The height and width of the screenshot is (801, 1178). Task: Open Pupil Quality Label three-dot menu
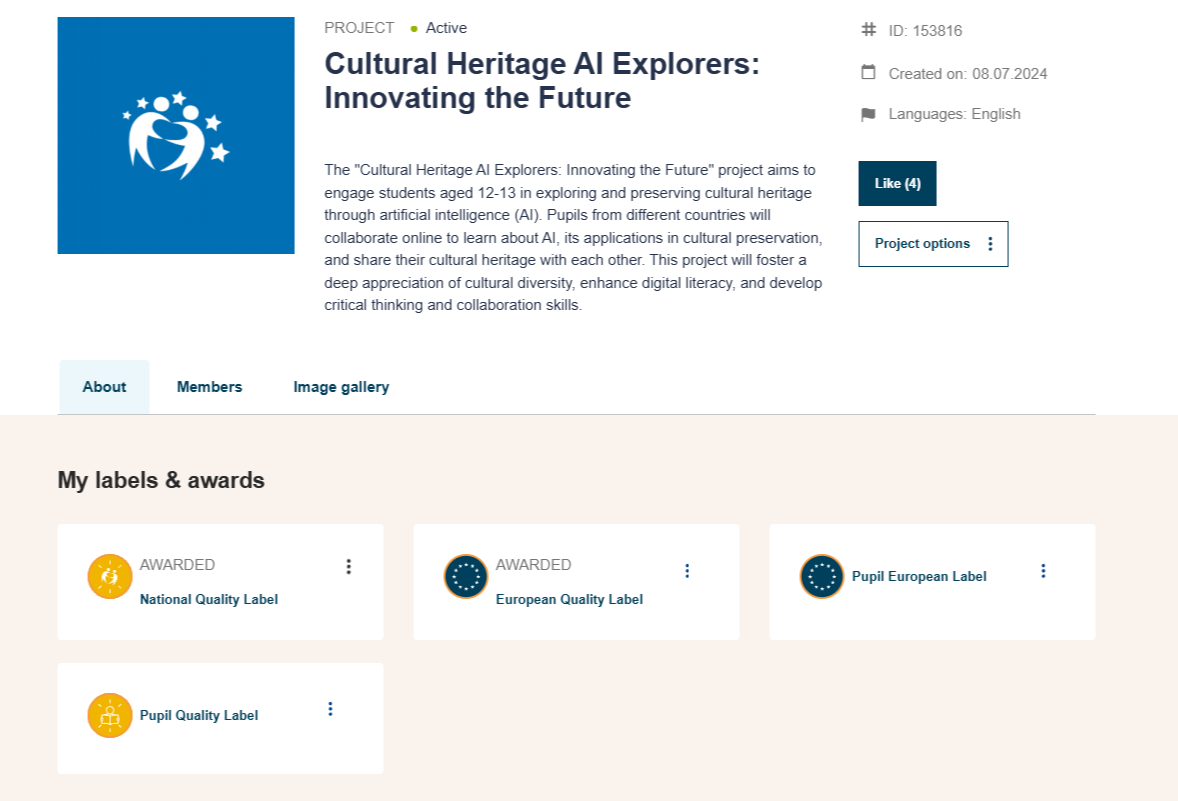[x=330, y=709]
